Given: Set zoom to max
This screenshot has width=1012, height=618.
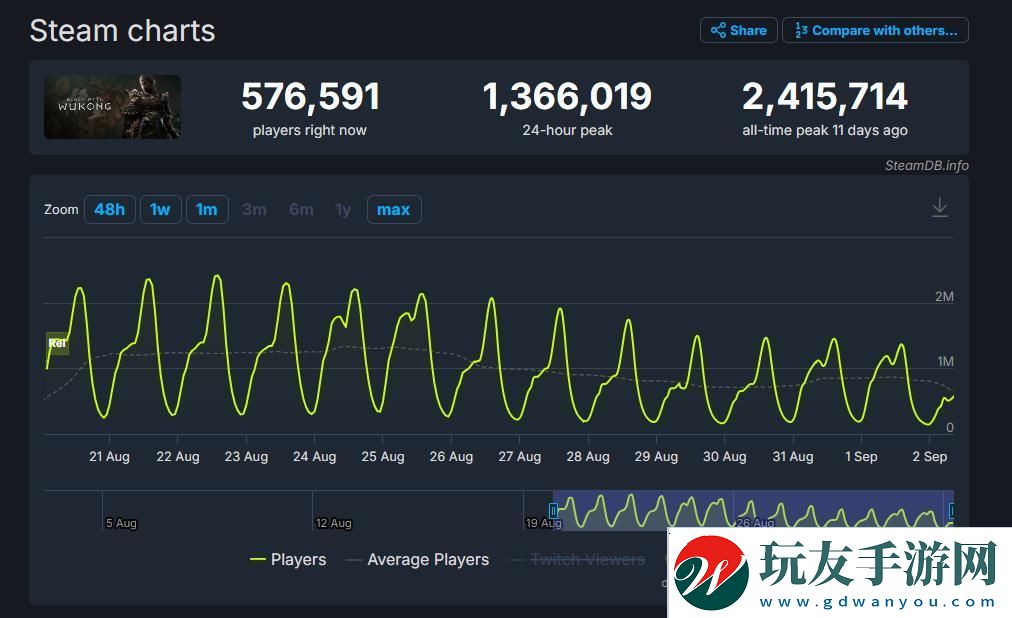Looking at the screenshot, I should point(394,210).
